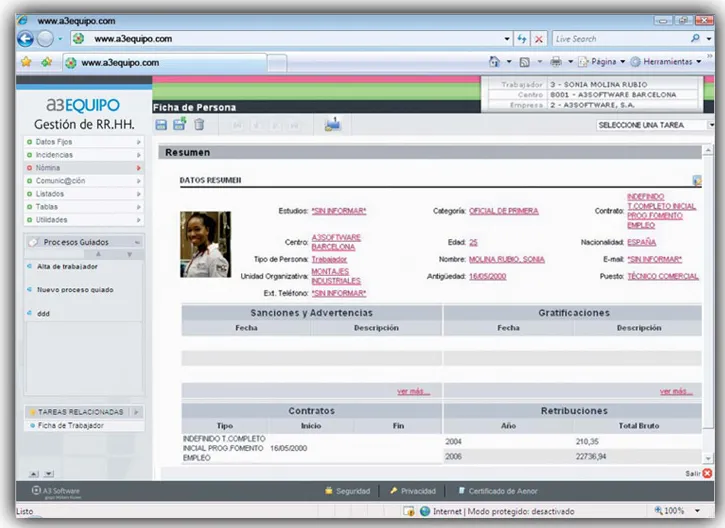Start the Alta de trabajador guided process

(x=68, y=266)
